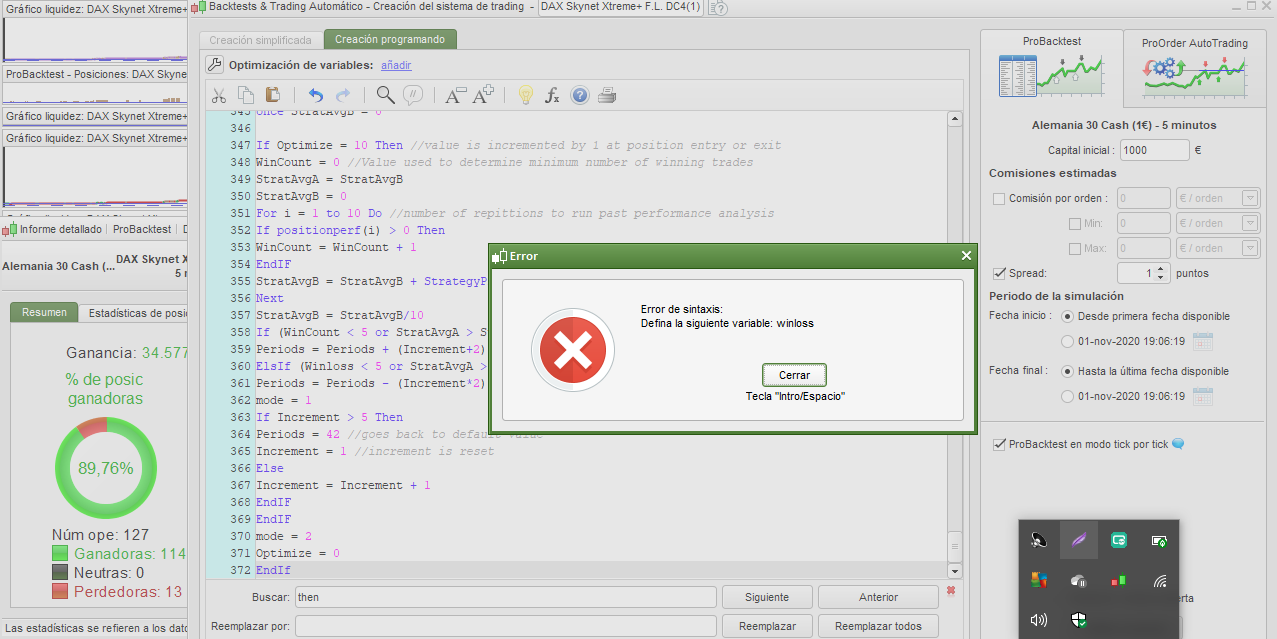The image size is (1277, 639).
Task: Close the Error dialog with X
Action: (x=966, y=256)
